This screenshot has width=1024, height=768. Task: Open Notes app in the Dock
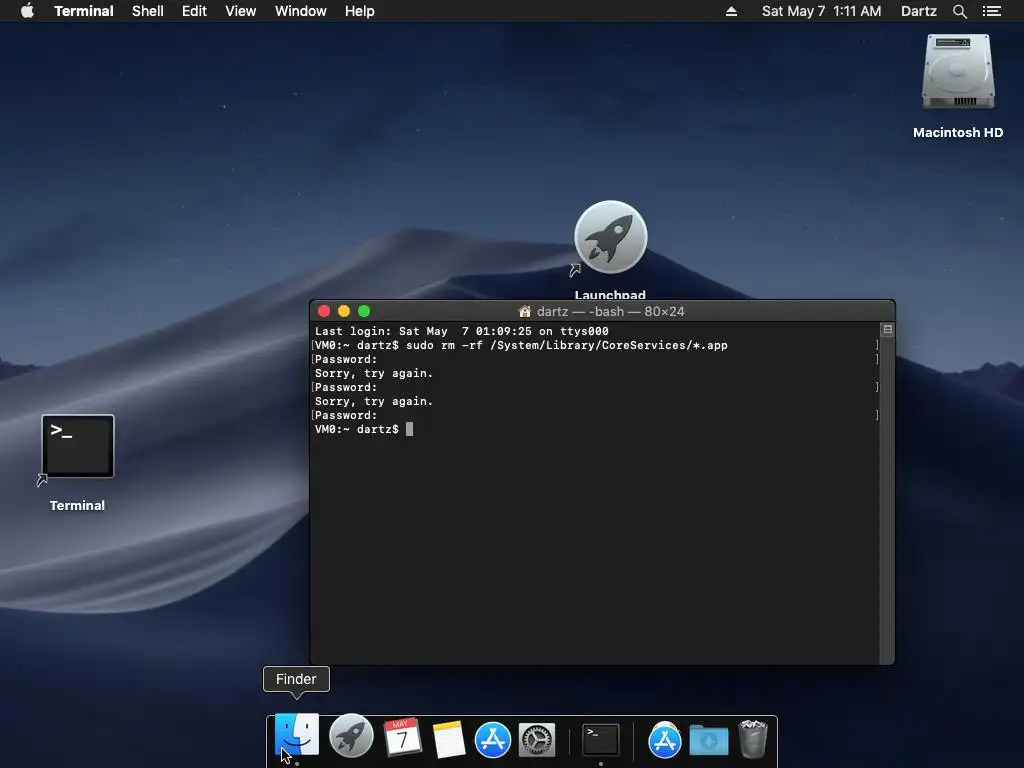click(448, 739)
